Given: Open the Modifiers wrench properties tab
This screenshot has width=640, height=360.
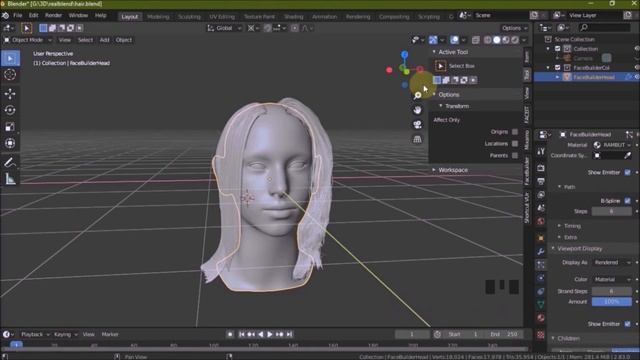Looking at the screenshot, I should tap(541, 251).
